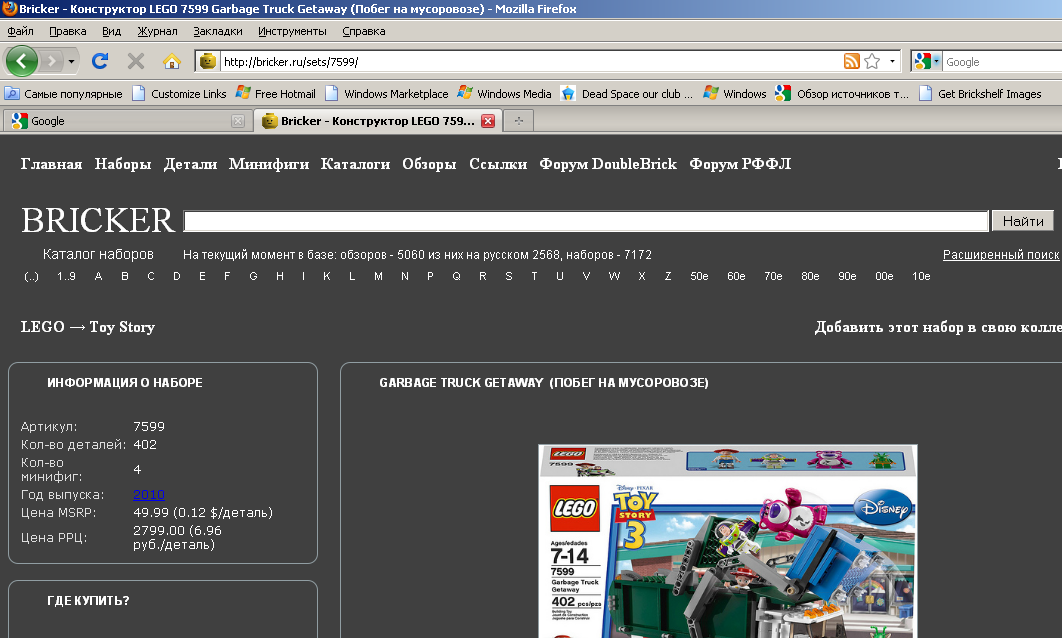The height and width of the screenshot is (638, 1062).
Task: Go to Главная in the site navigation
Action: click(51, 164)
